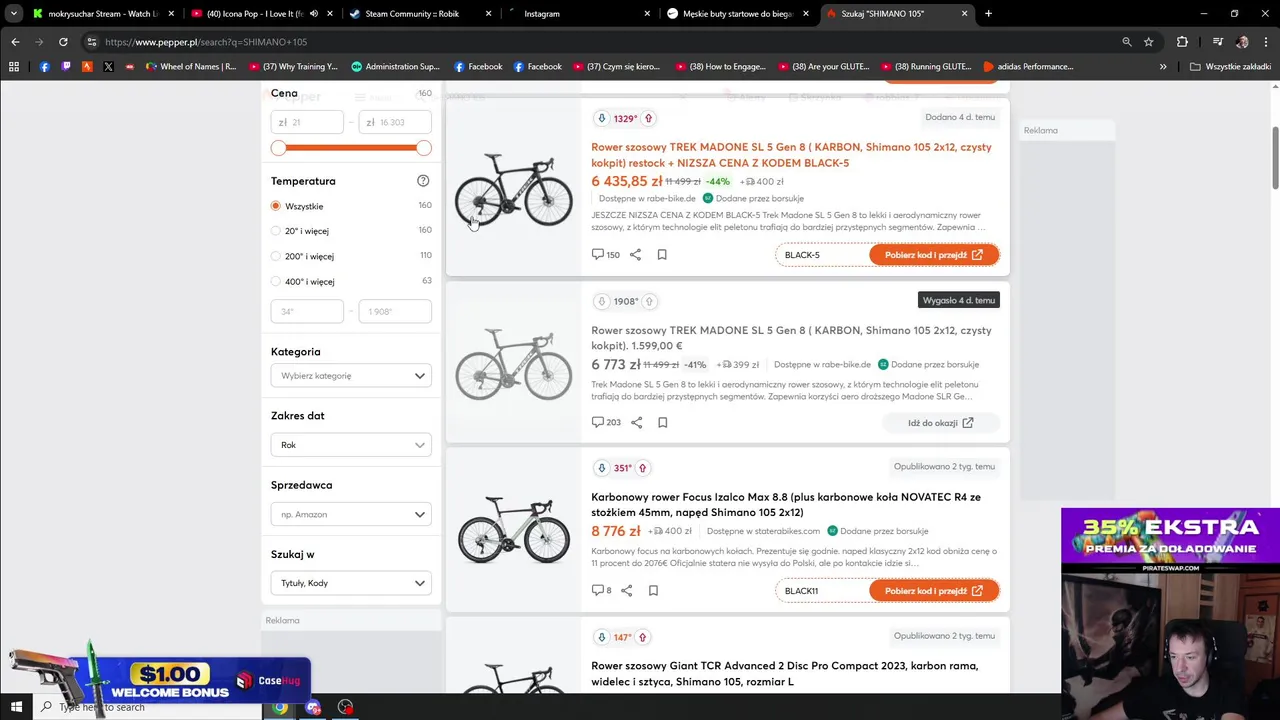Open the Giant TCR Advanced 2 deal title

(x=785, y=673)
